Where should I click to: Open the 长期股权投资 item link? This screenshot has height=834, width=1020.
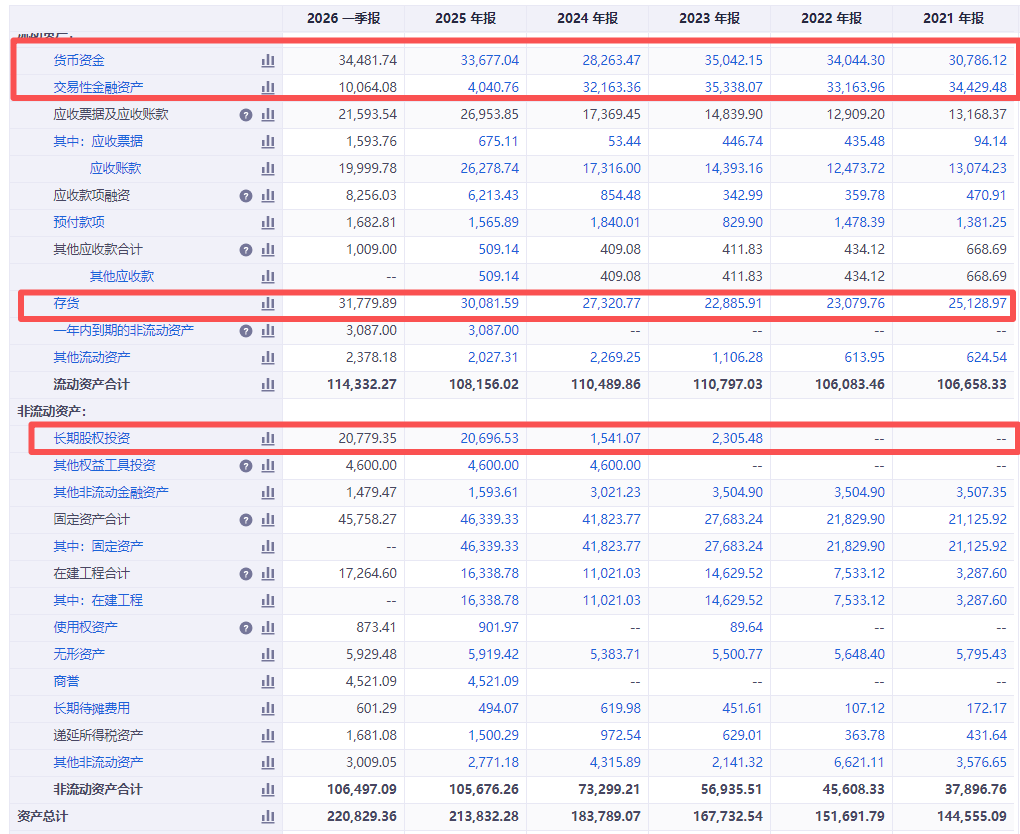(92, 438)
